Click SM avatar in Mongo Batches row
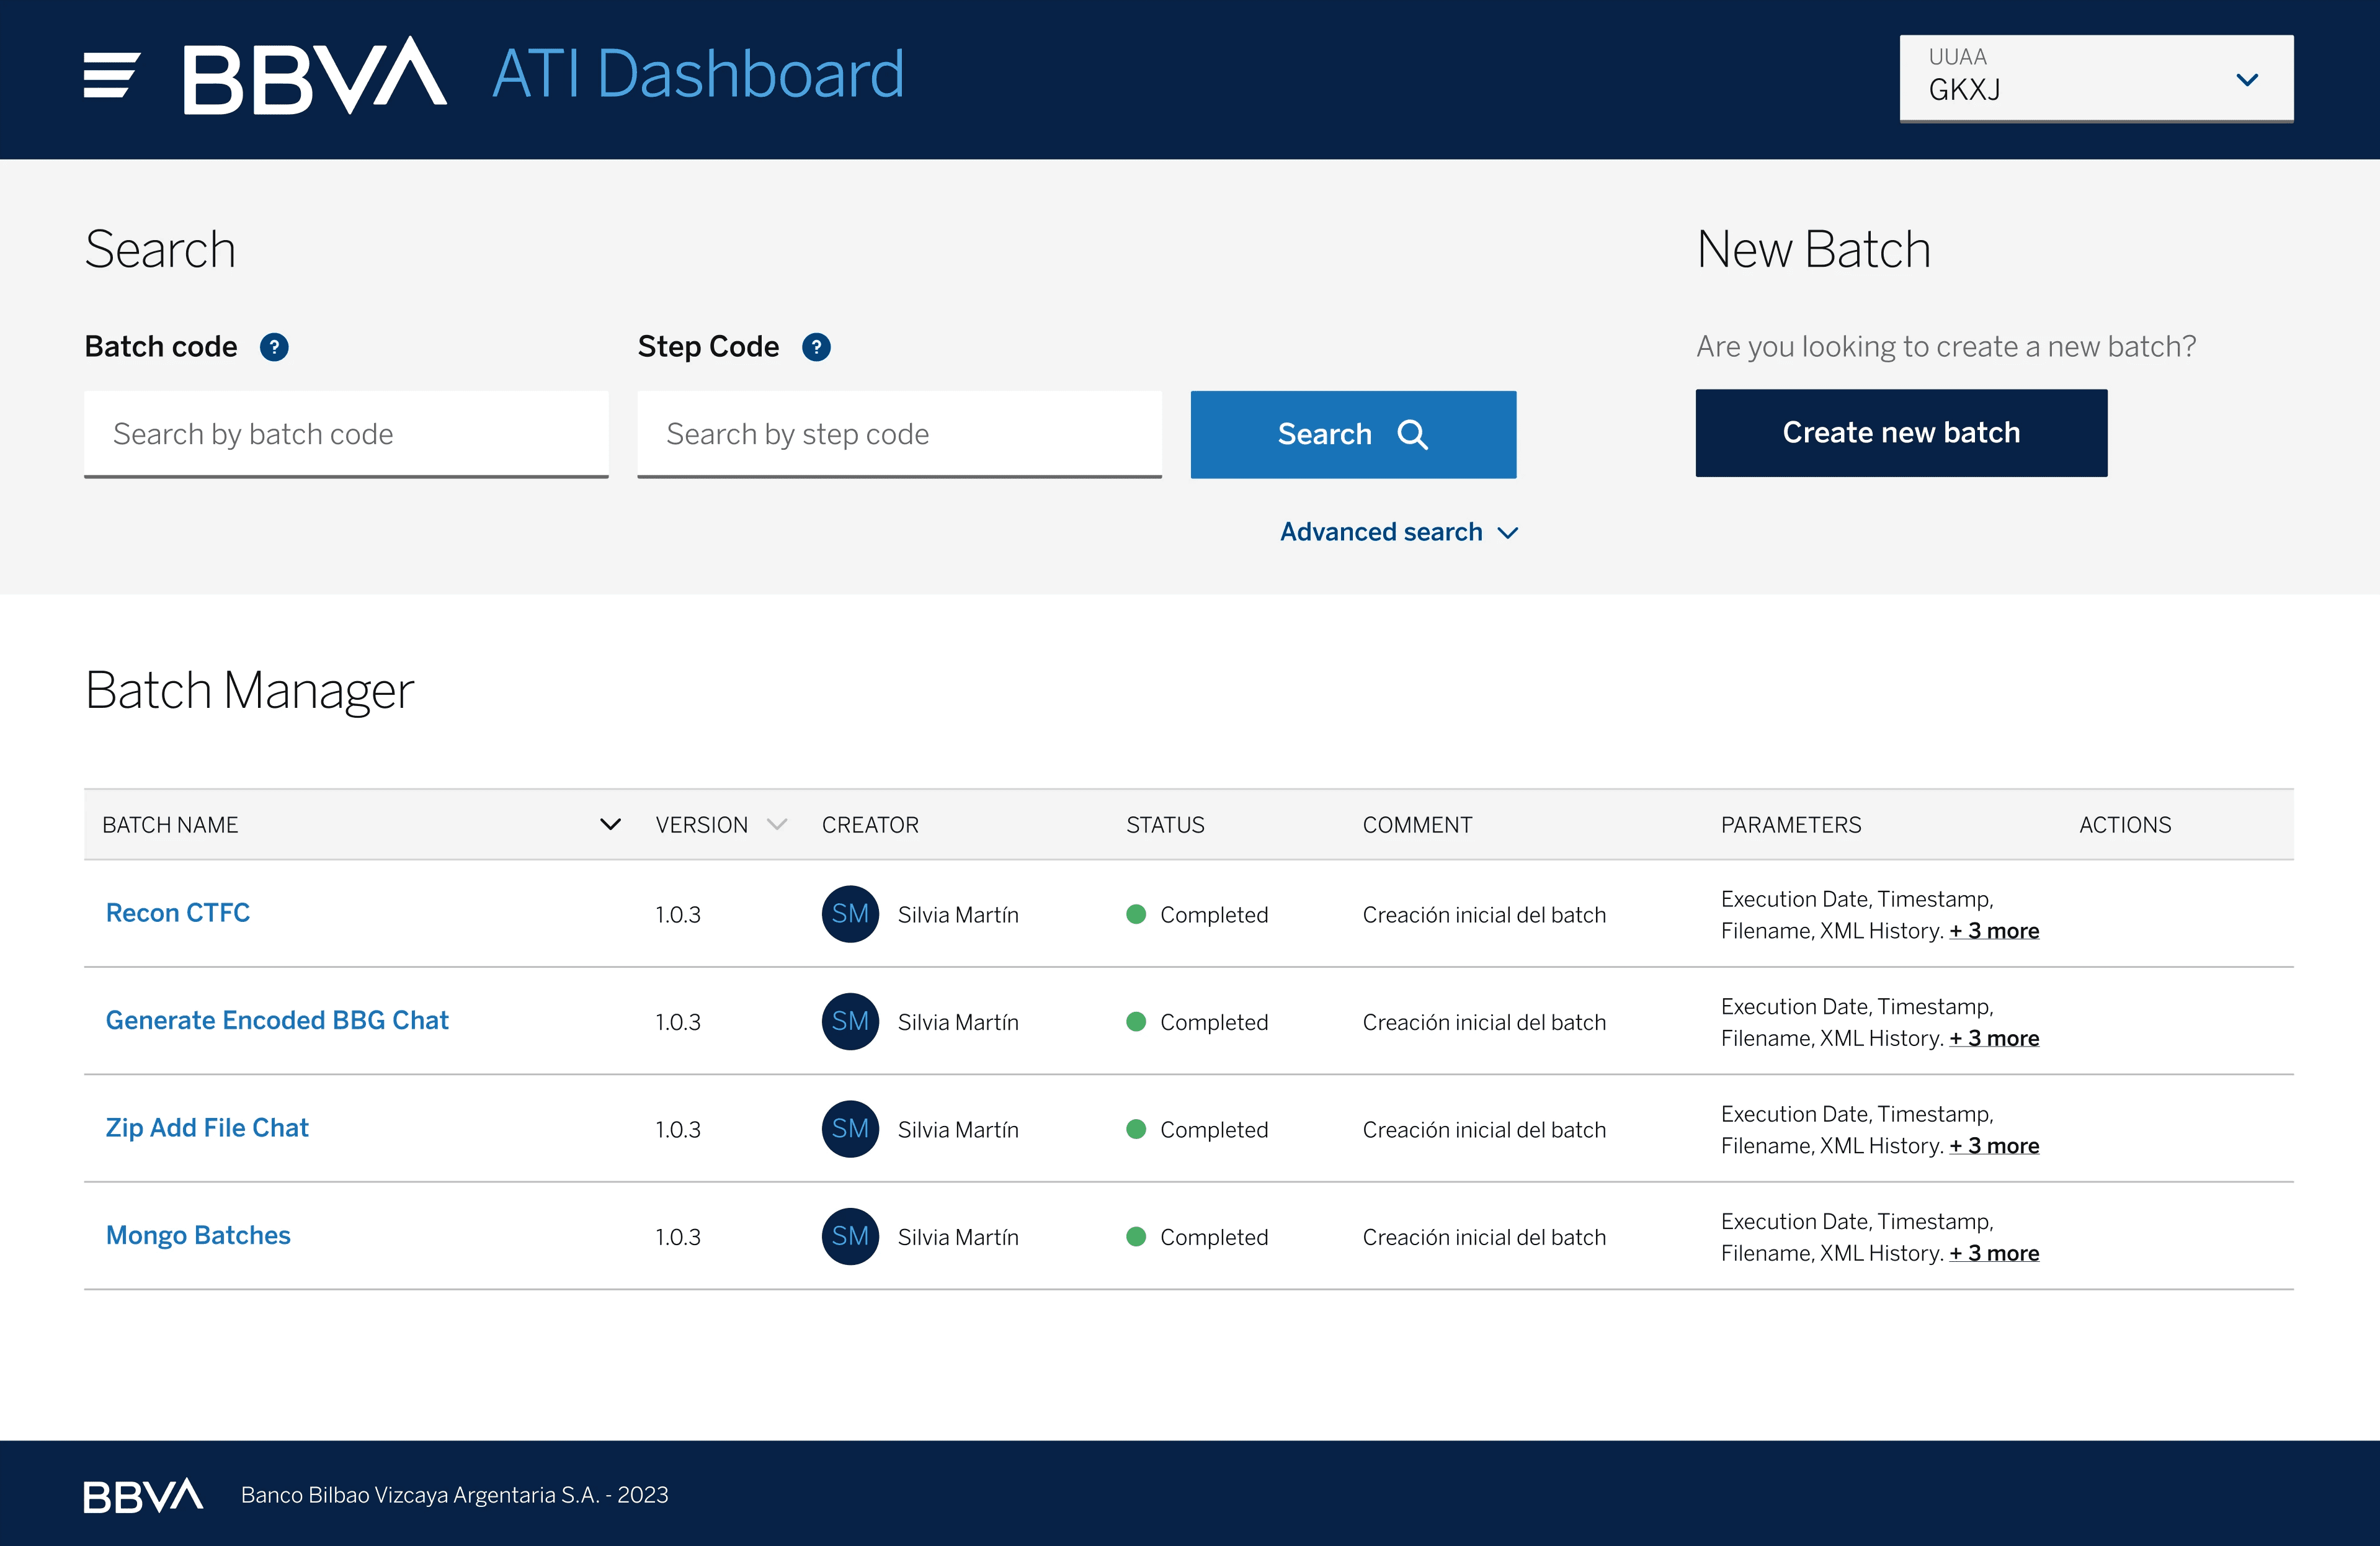Screen dimensions: 2380x1546 pyautogui.click(x=850, y=1236)
